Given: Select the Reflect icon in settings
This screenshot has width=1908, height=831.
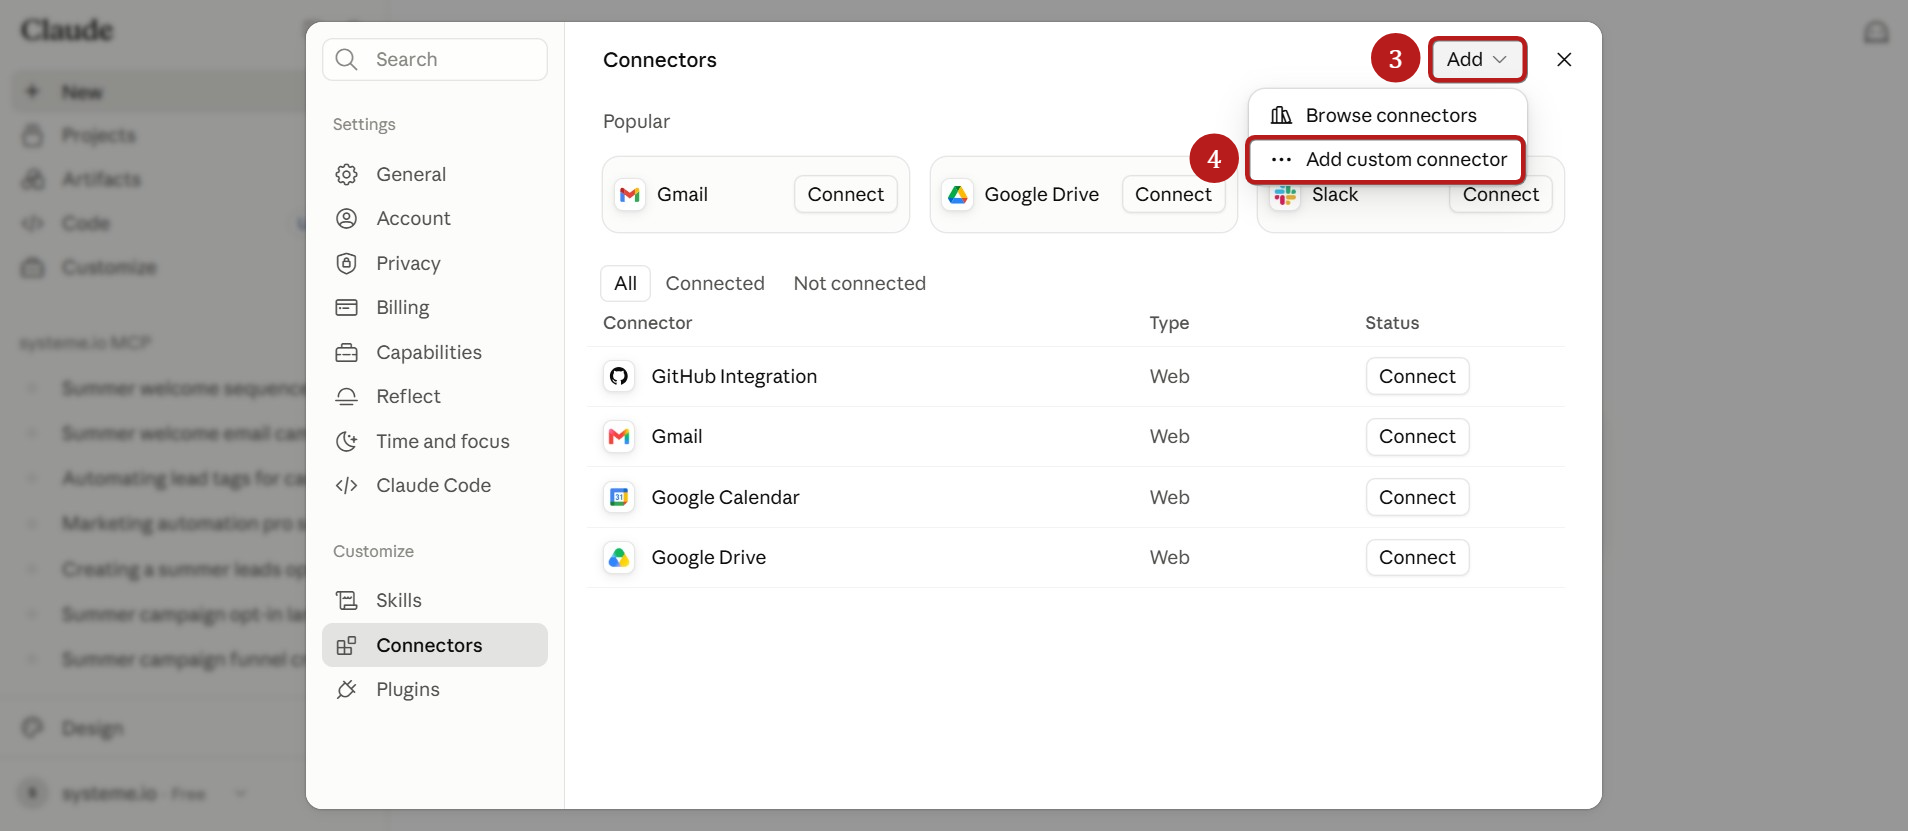Looking at the screenshot, I should 347,396.
